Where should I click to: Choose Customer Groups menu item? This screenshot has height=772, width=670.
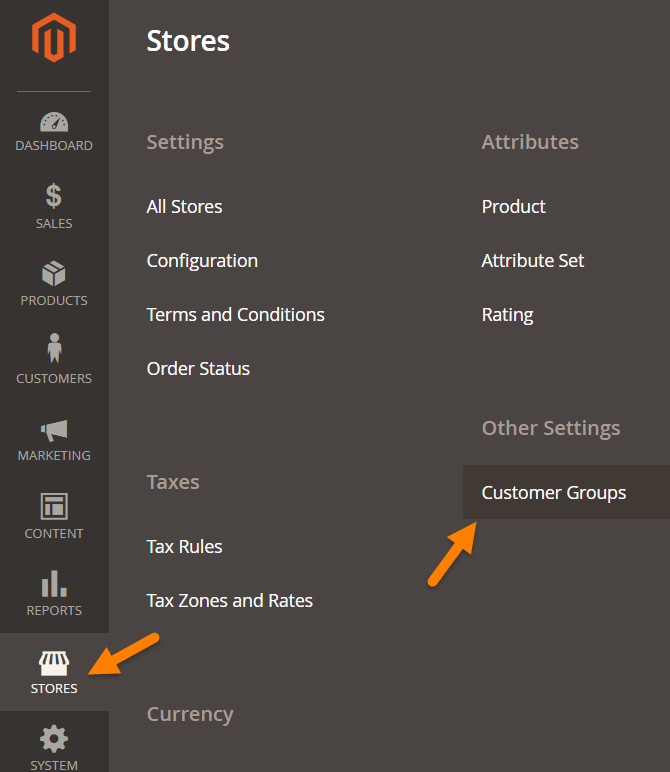click(x=553, y=493)
